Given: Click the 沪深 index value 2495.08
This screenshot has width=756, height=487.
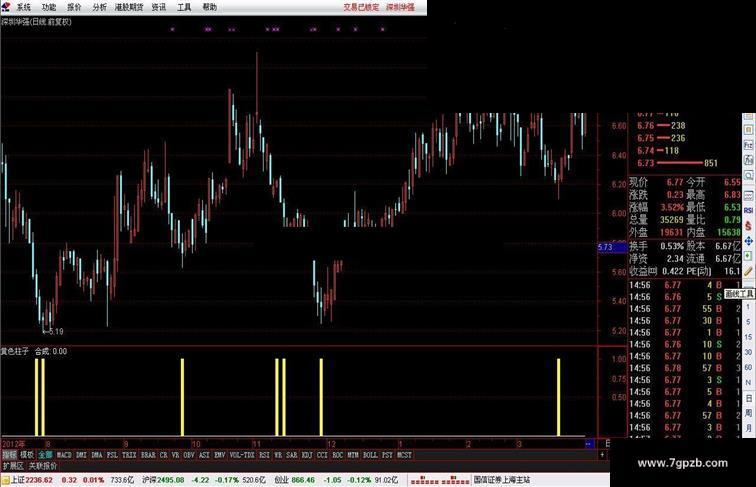Looking at the screenshot, I should click(170, 480).
